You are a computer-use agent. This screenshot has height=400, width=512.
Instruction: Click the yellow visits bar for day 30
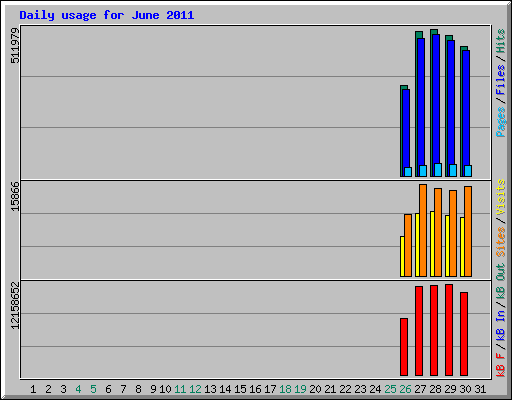click(462, 247)
